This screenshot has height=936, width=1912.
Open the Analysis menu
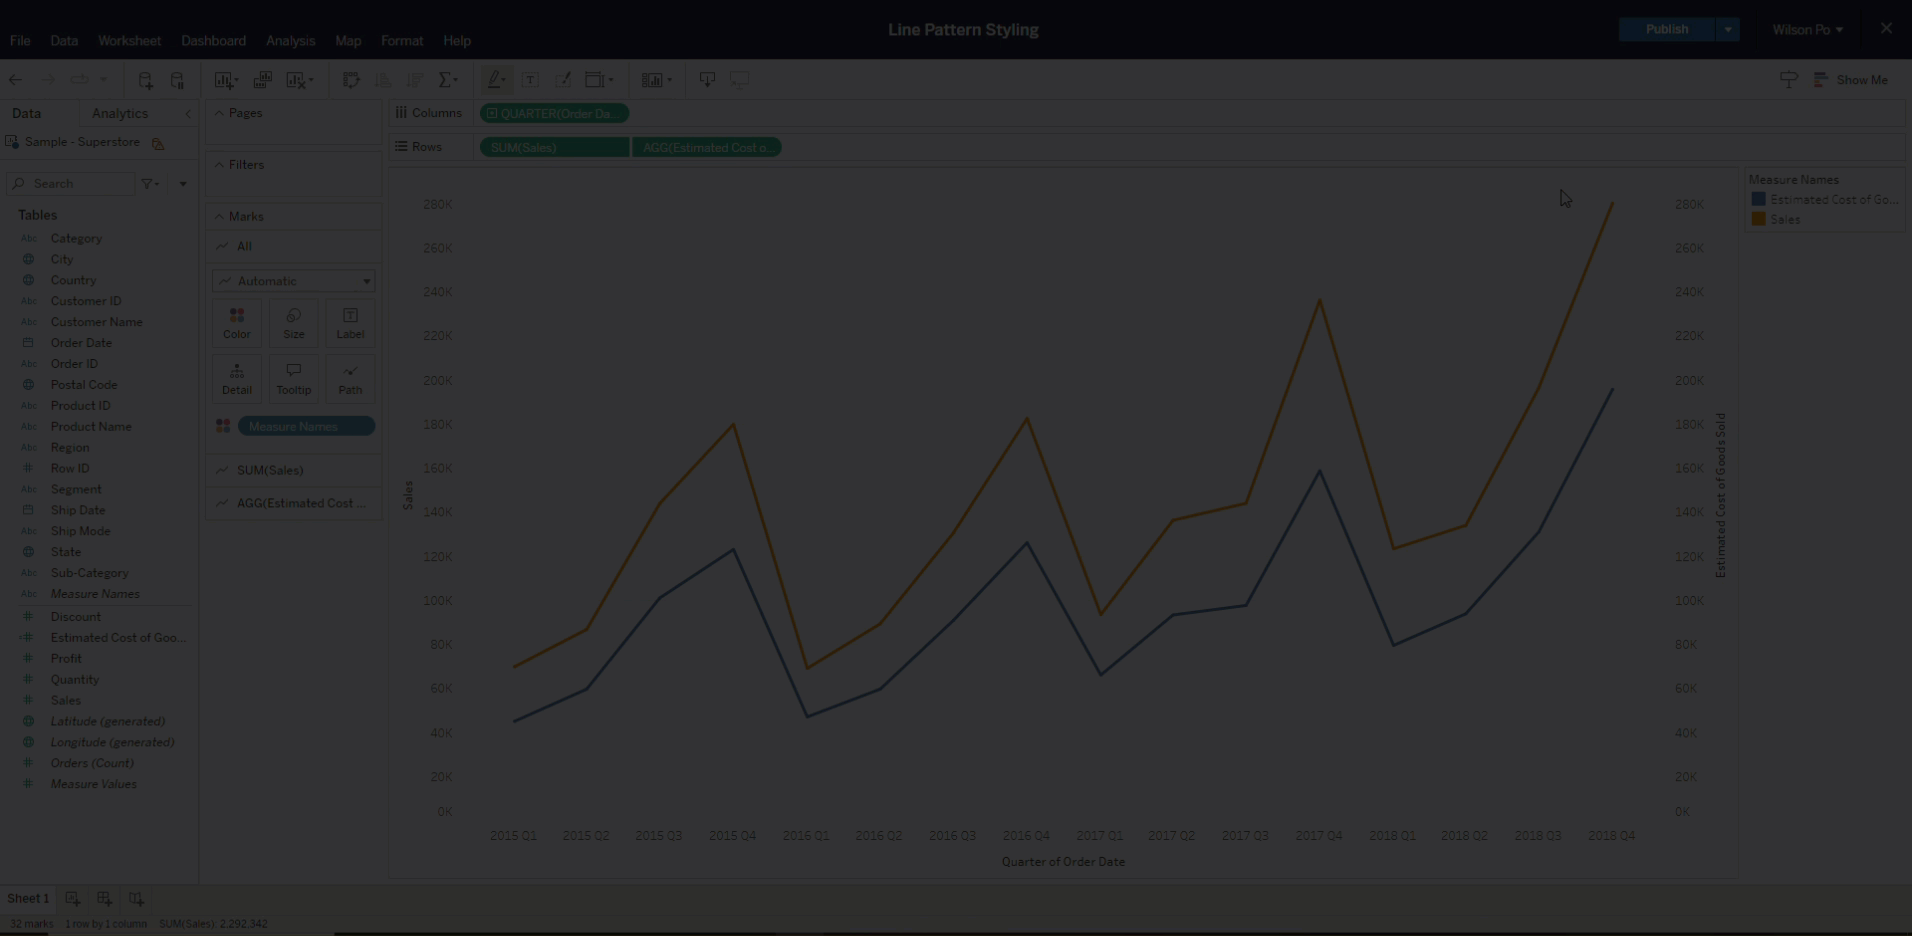tap(290, 41)
